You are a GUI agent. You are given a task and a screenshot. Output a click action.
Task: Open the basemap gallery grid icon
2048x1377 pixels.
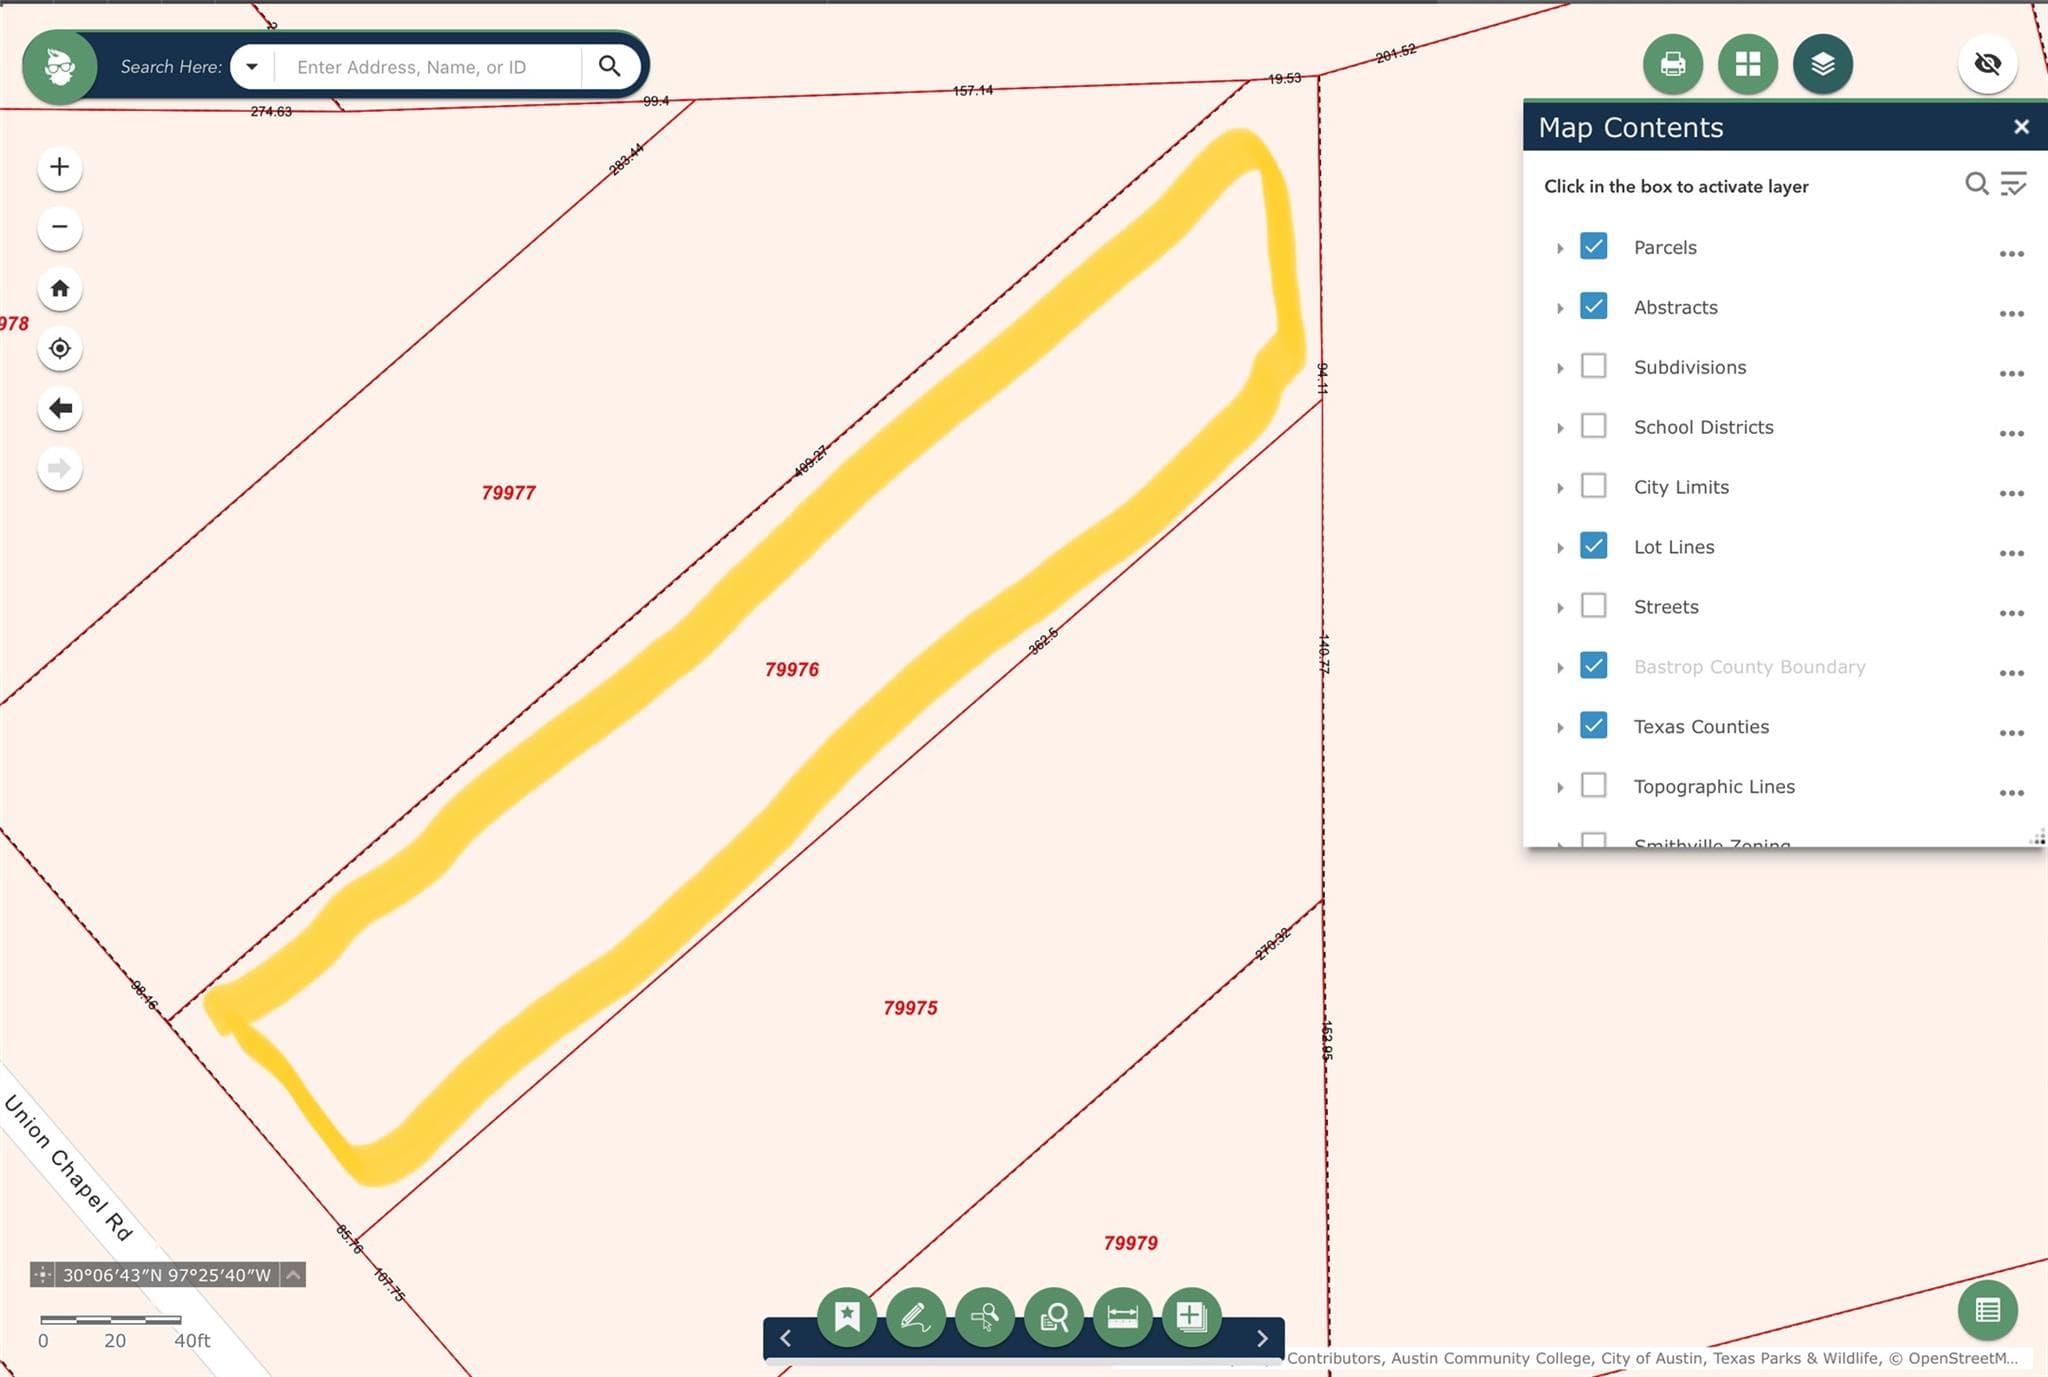click(1748, 64)
